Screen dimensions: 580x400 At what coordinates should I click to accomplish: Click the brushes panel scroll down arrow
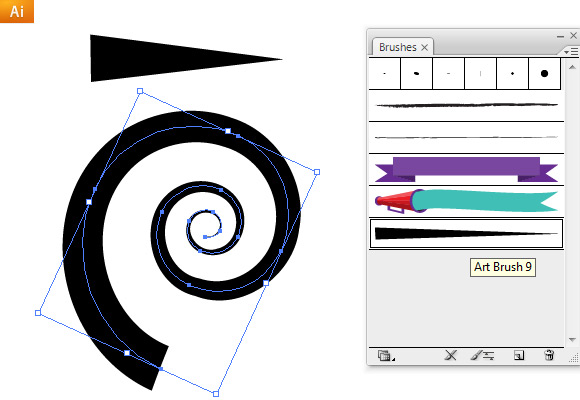[572, 339]
